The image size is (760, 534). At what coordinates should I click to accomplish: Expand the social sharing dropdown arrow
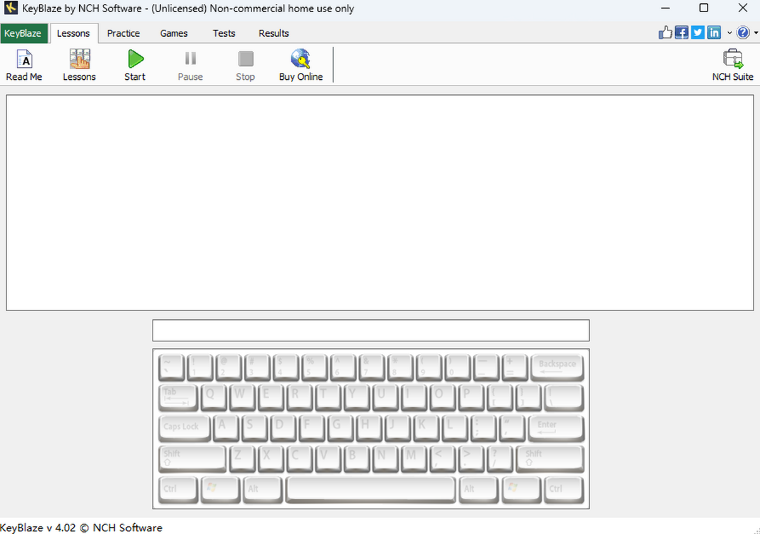[729, 33]
